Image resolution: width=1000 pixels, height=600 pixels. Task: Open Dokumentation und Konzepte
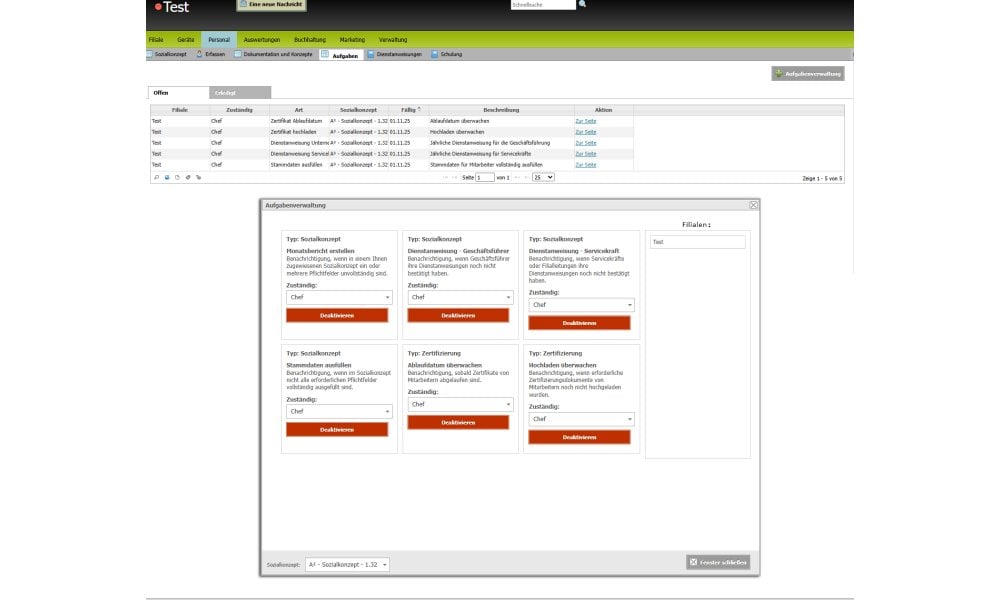click(274, 54)
